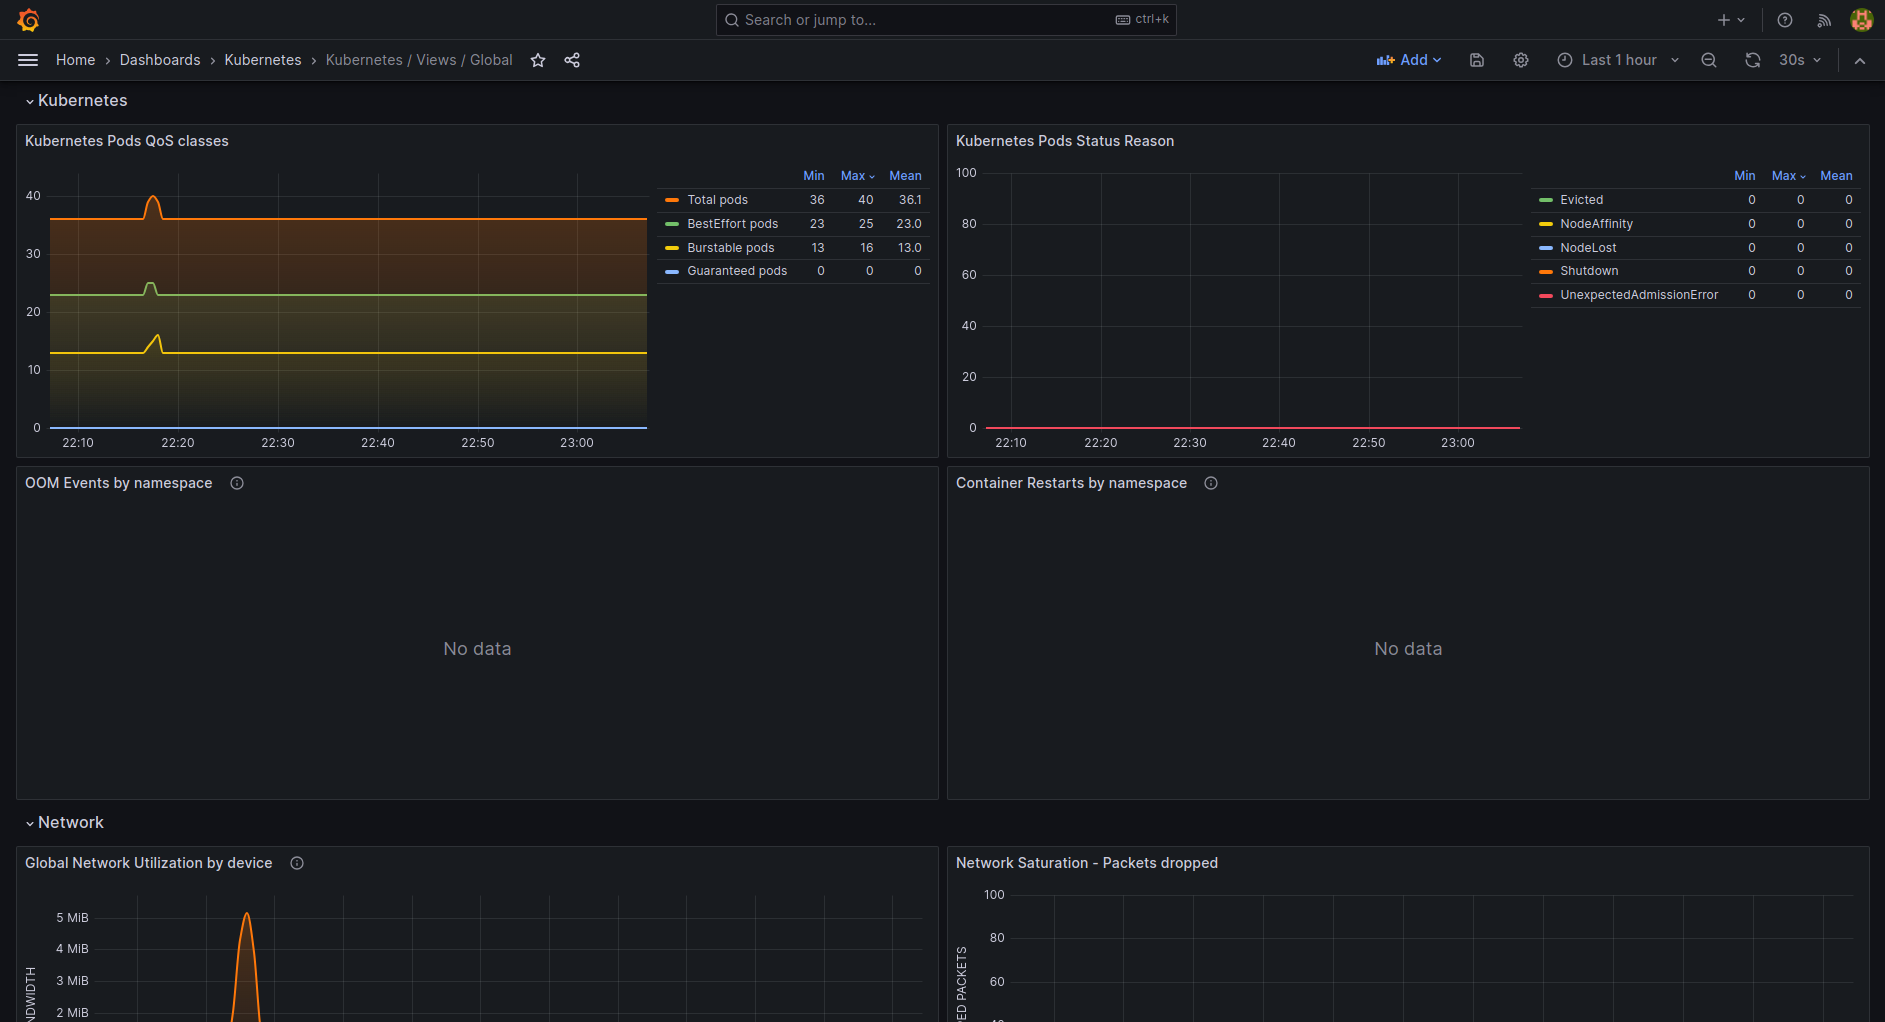Toggle the hamburger navigation menu
The height and width of the screenshot is (1022, 1885).
click(x=28, y=60)
